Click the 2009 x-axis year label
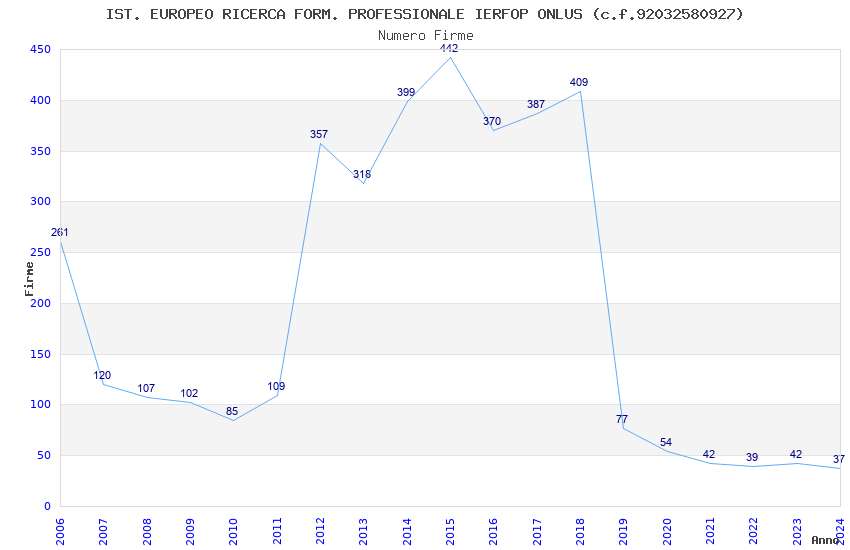Viewport: 850px width, 550px height. point(190,532)
